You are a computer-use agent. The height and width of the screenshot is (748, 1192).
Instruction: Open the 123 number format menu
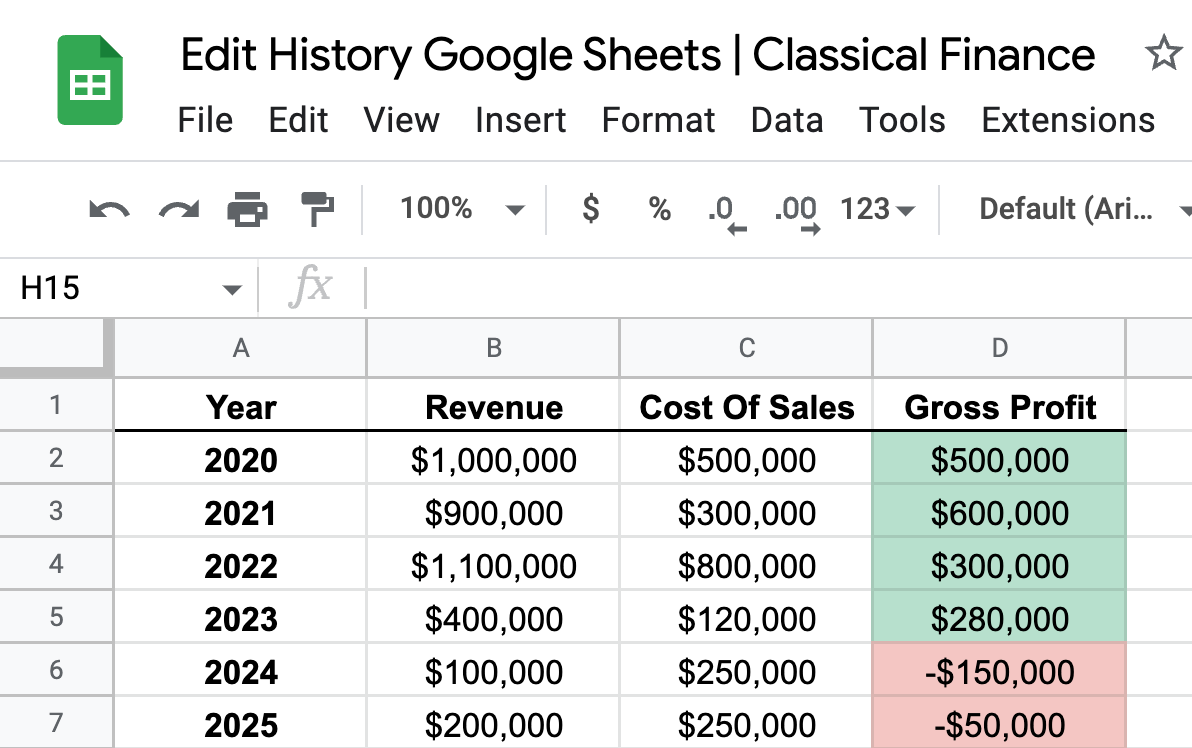pos(875,209)
